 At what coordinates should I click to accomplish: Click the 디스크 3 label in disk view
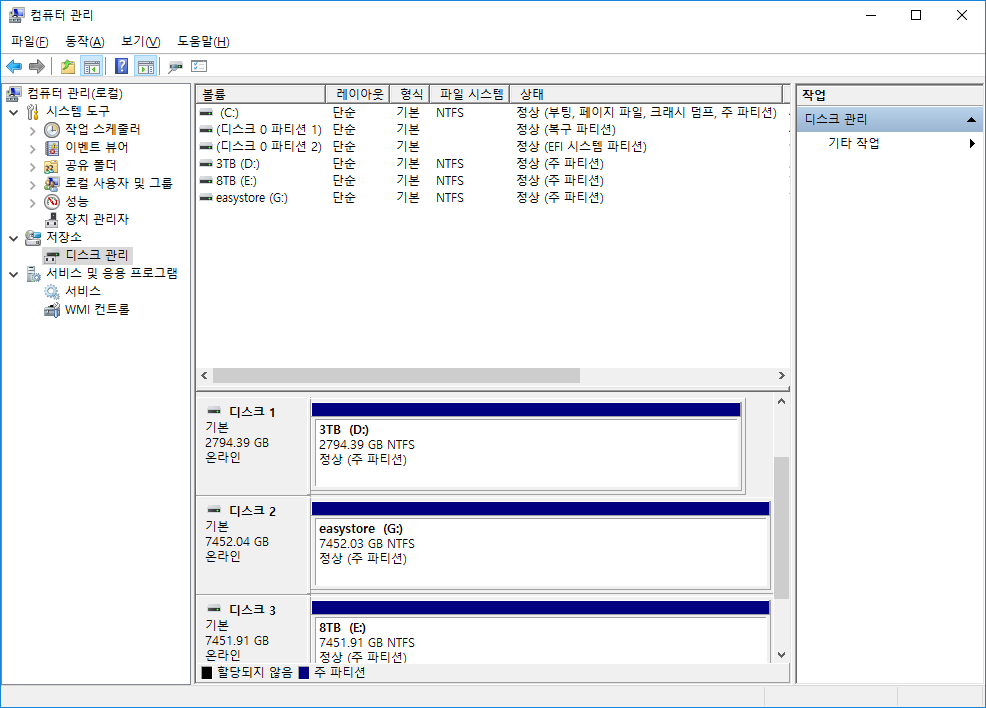point(252,610)
